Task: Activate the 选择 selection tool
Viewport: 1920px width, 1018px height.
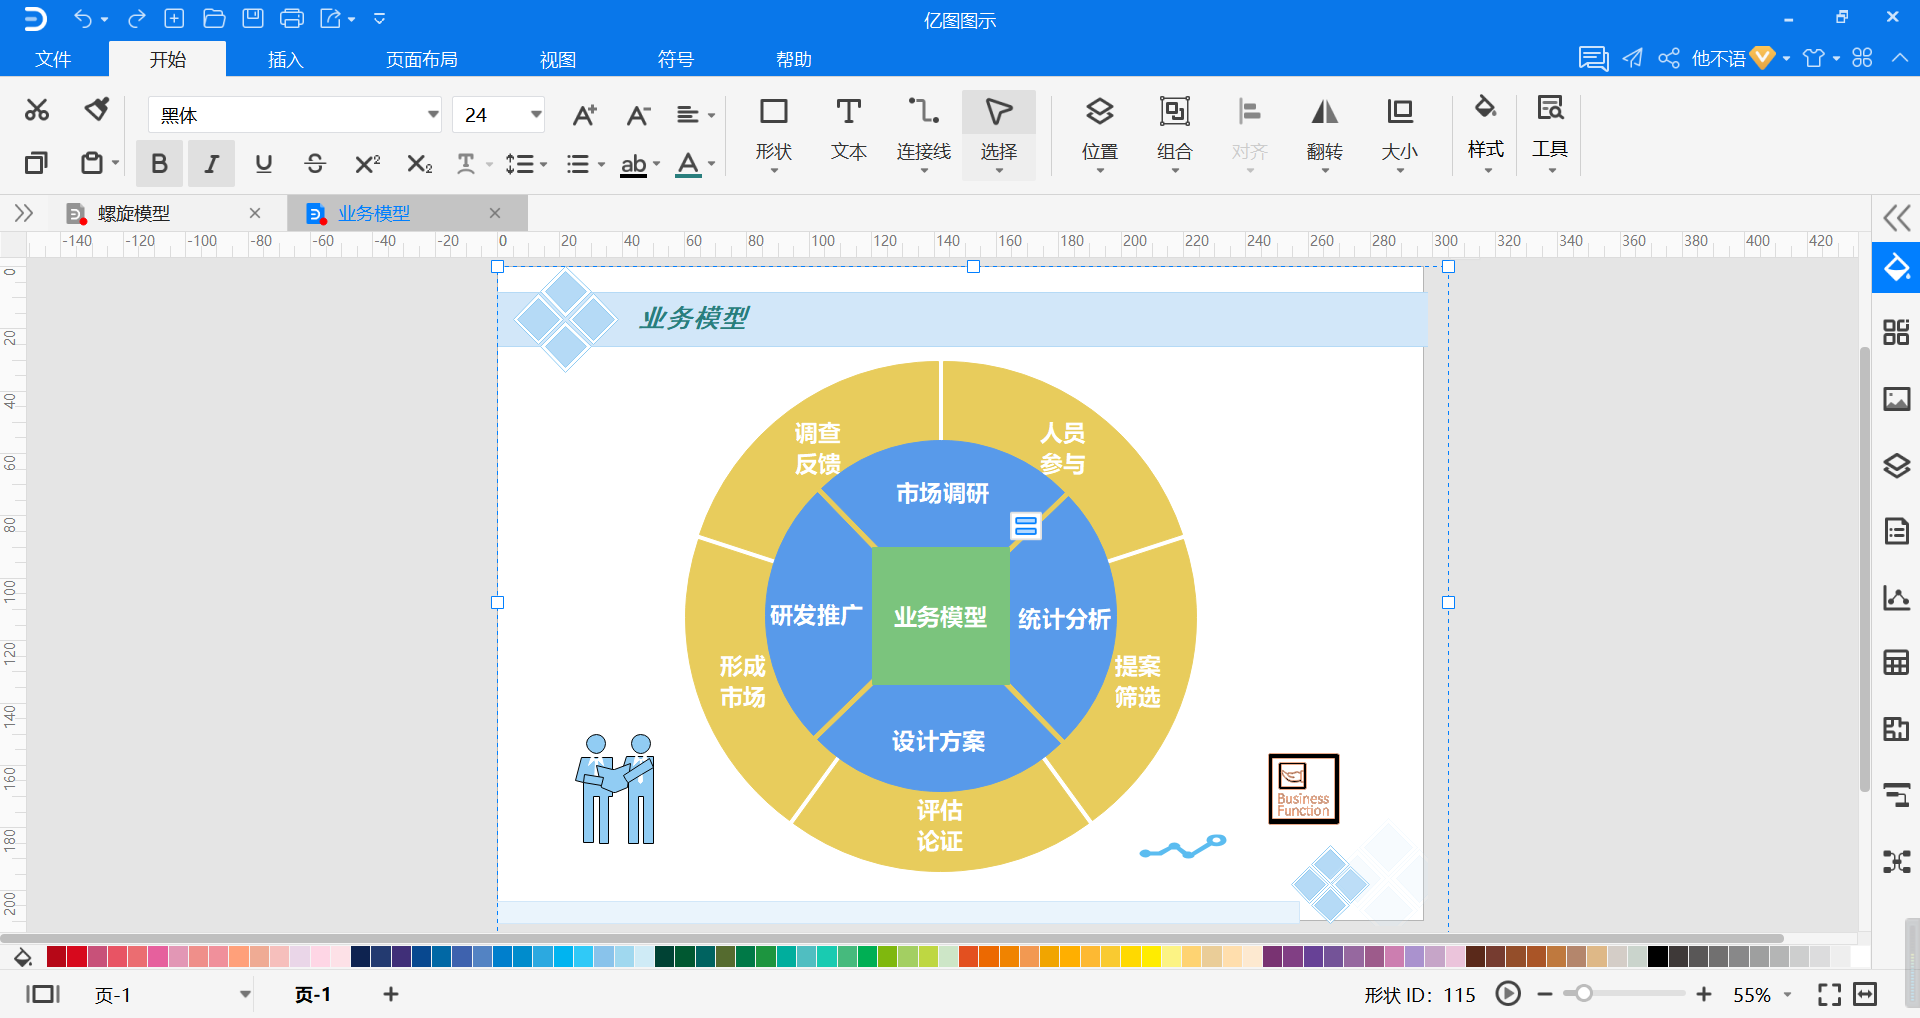Action: (x=998, y=133)
